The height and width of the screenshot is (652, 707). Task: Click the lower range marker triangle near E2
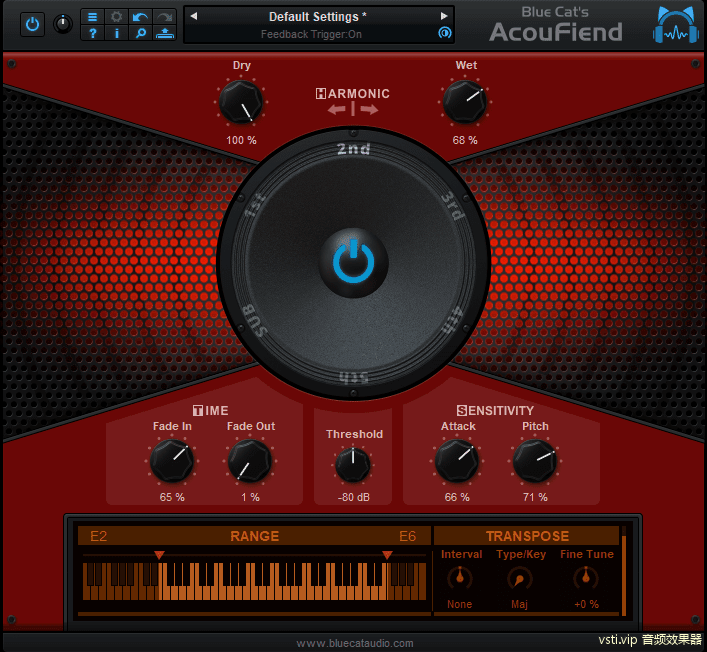(x=159, y=555)
